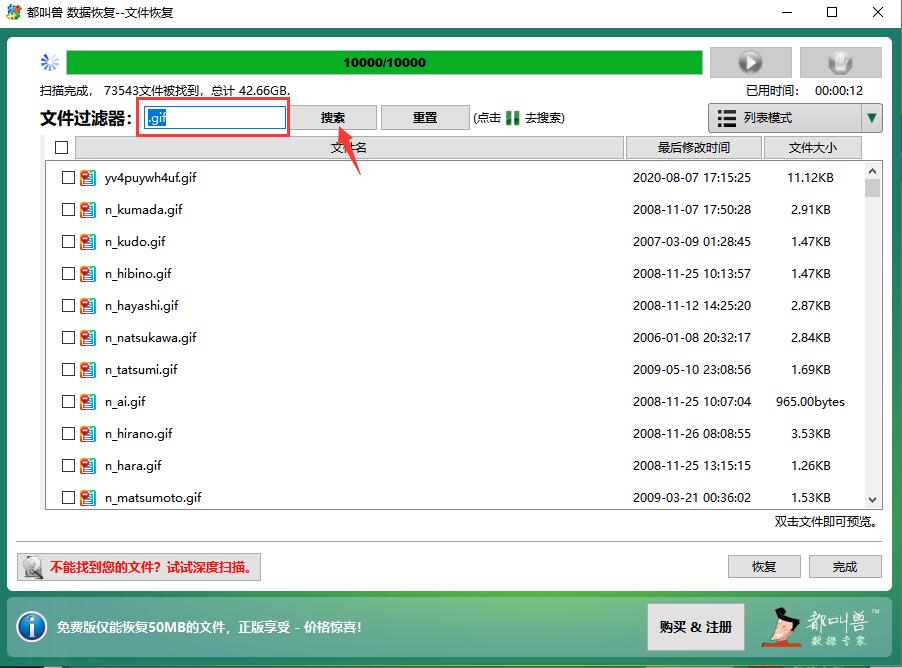
Task: Click the file icon beside n_kudo.gif
Action: (x=88, y=242)
